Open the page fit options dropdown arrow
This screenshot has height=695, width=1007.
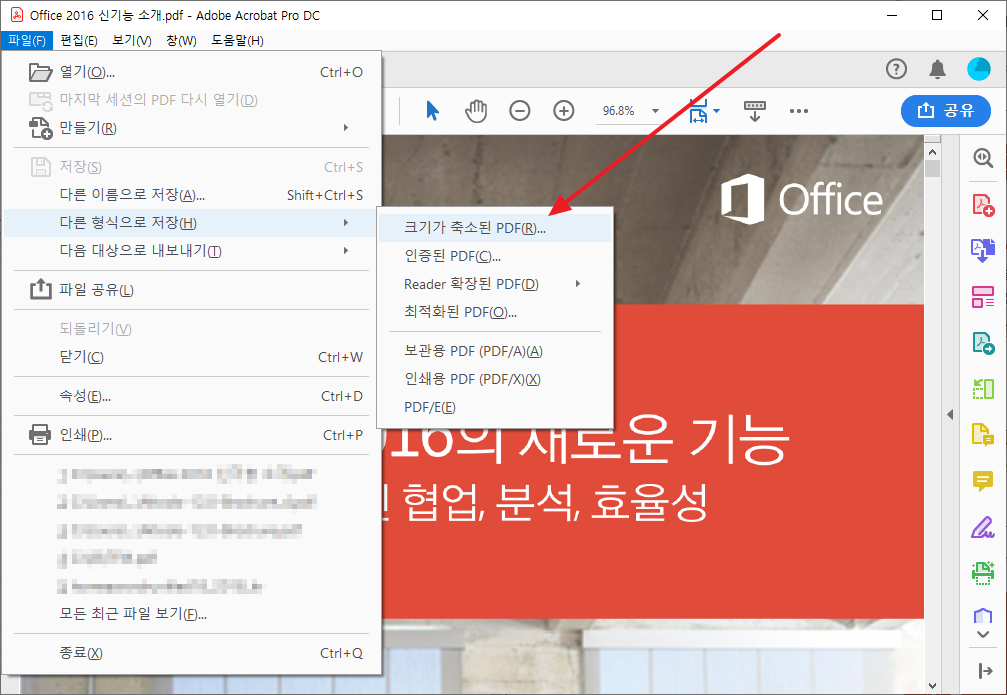tap(717, 111)
